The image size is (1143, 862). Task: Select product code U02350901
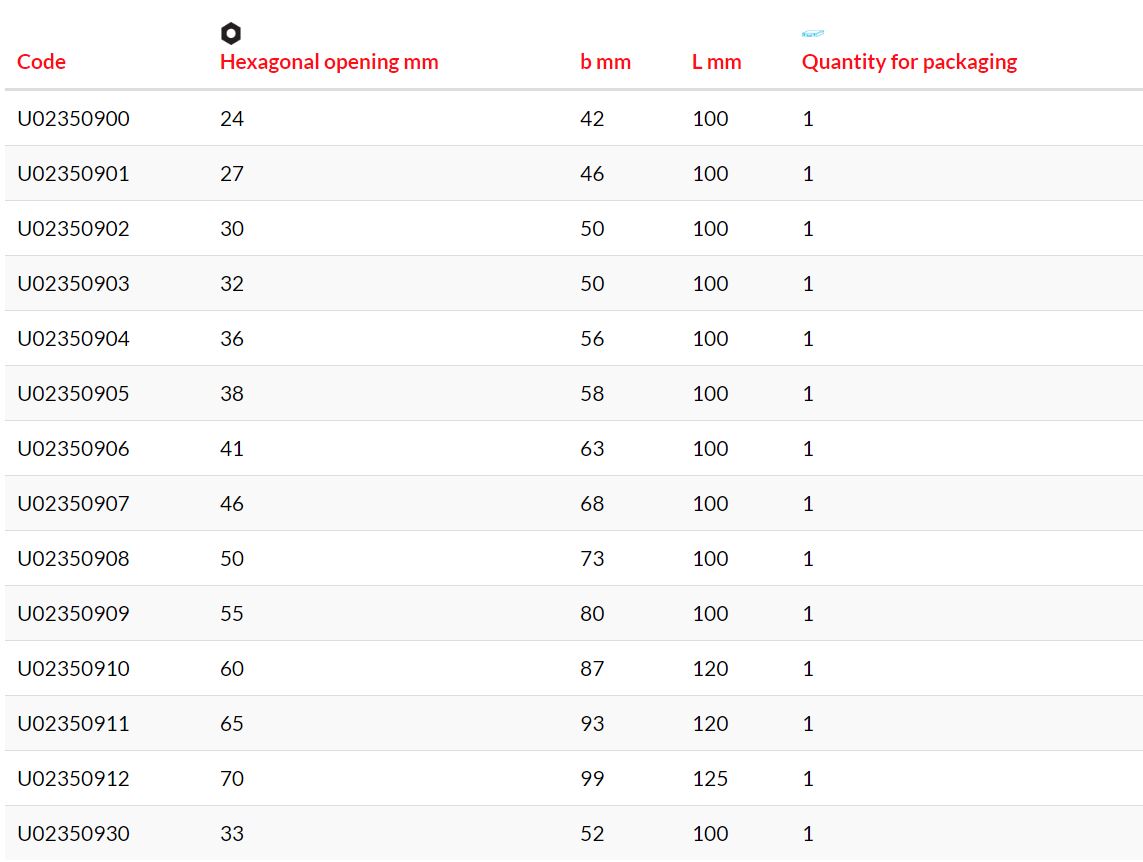point(74,173)
